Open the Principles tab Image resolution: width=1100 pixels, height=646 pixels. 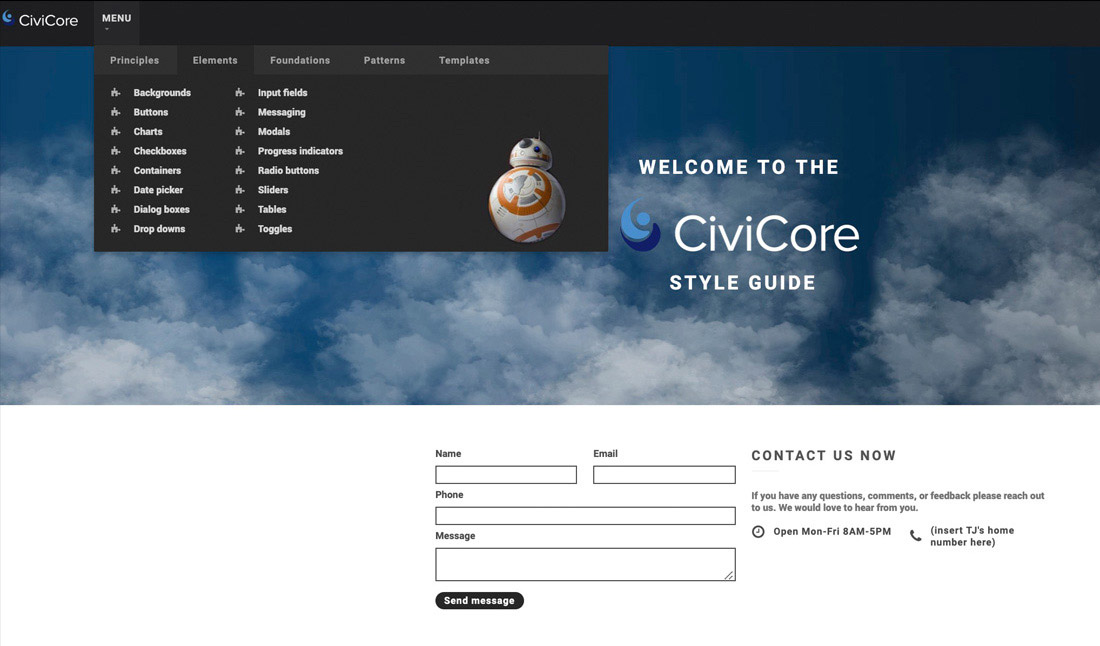(x=134, y=61)
